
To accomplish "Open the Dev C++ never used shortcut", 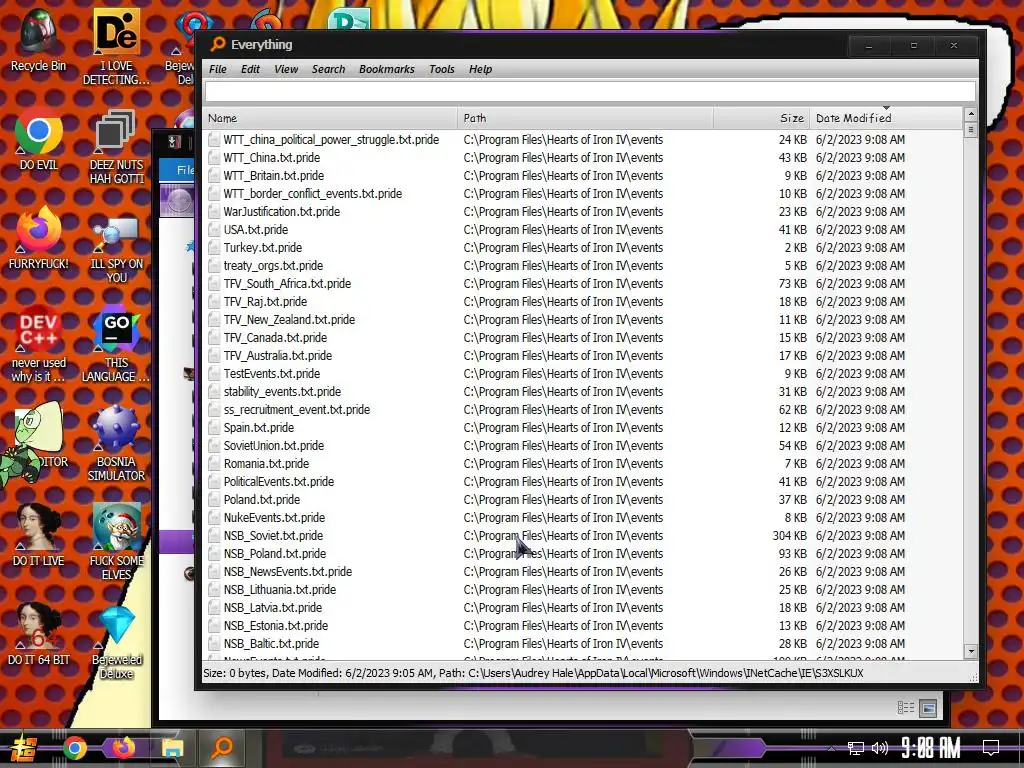I will 39,345.
